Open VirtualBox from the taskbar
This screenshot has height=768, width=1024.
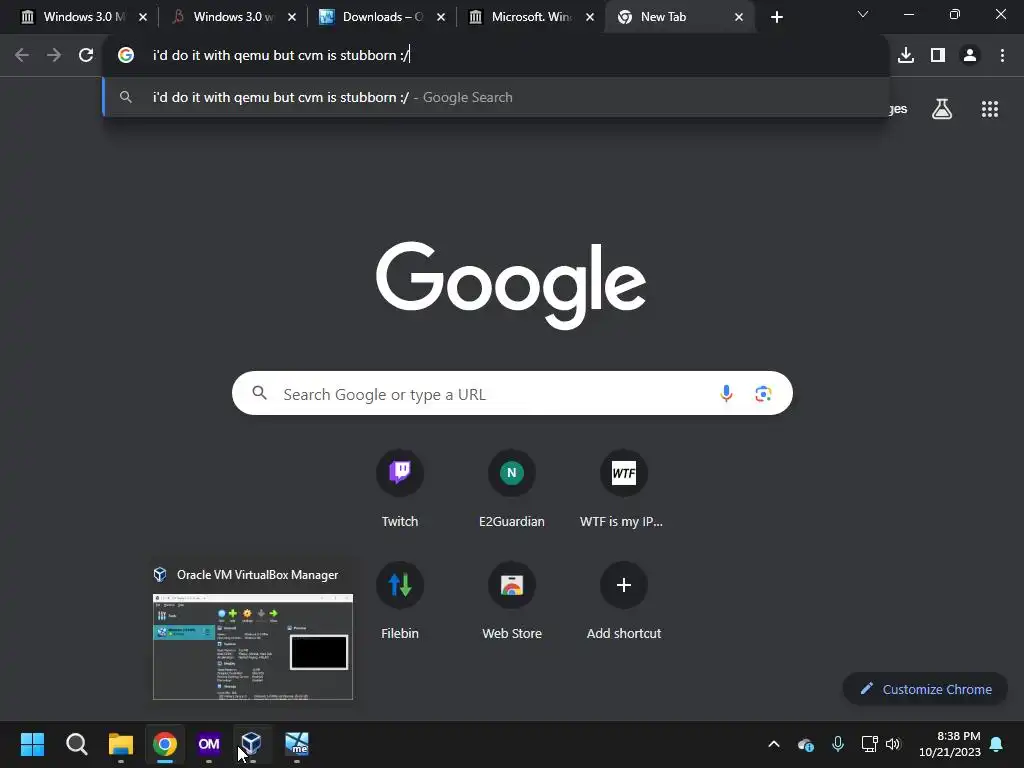point(251,744)
